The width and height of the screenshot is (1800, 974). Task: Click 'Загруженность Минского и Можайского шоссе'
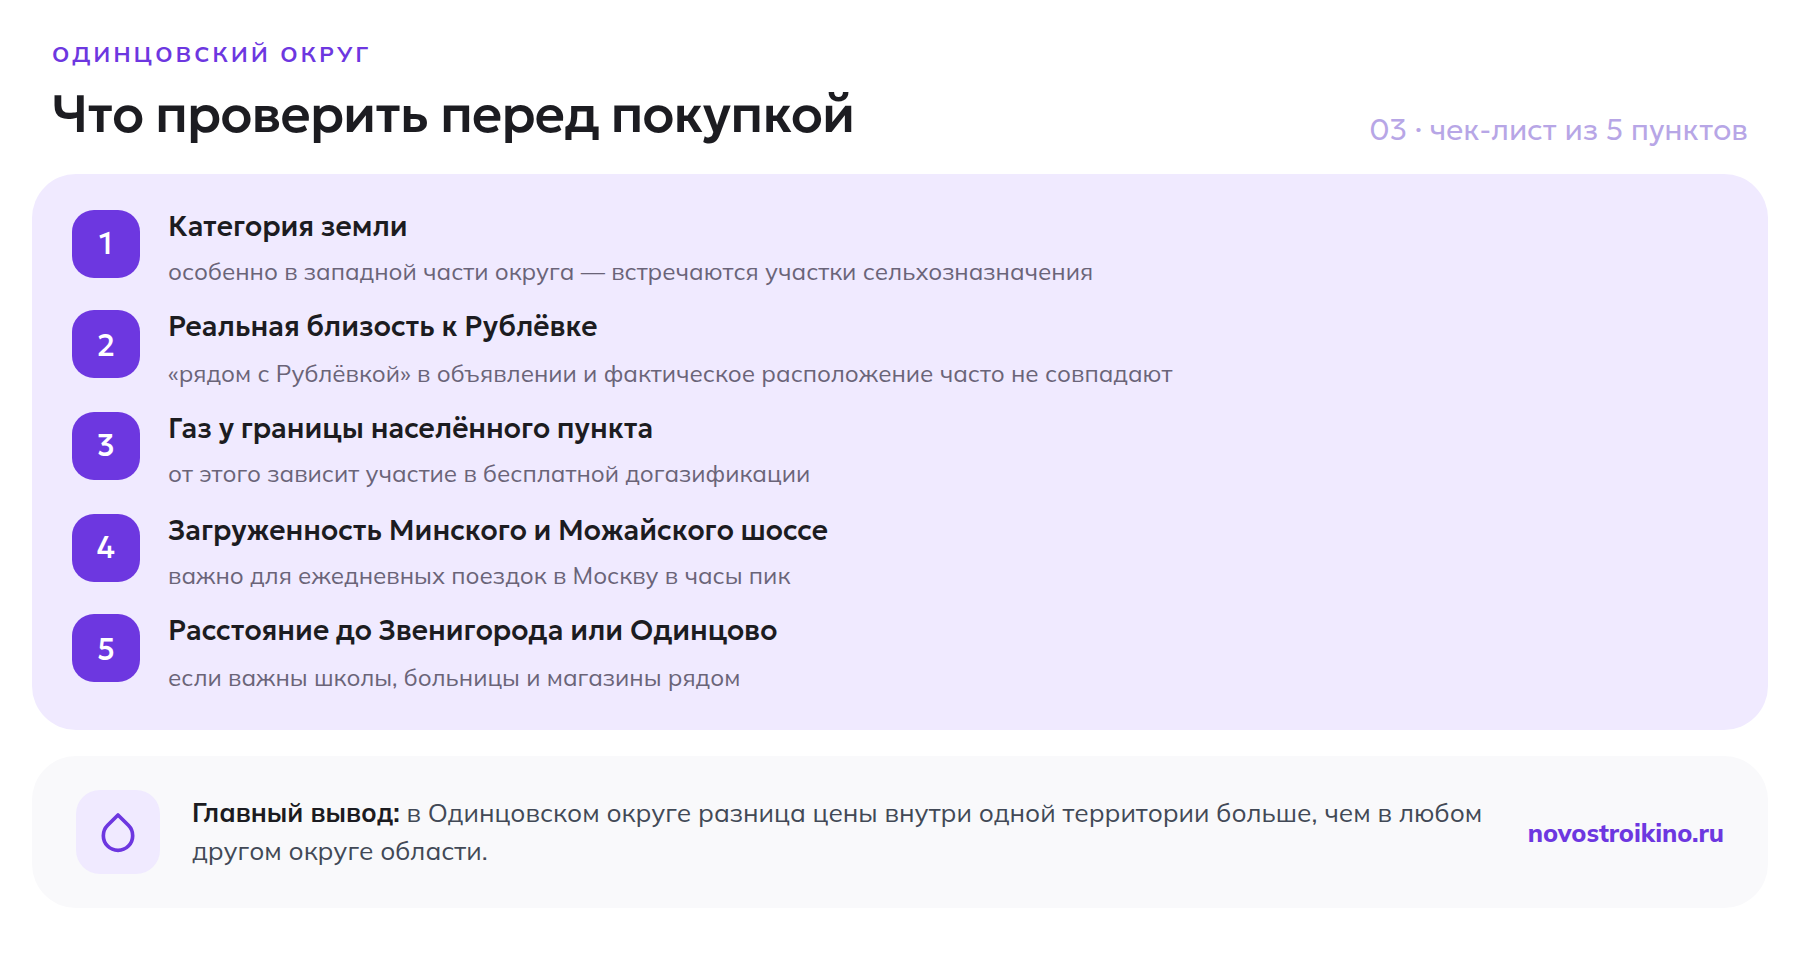coord(498,531)
